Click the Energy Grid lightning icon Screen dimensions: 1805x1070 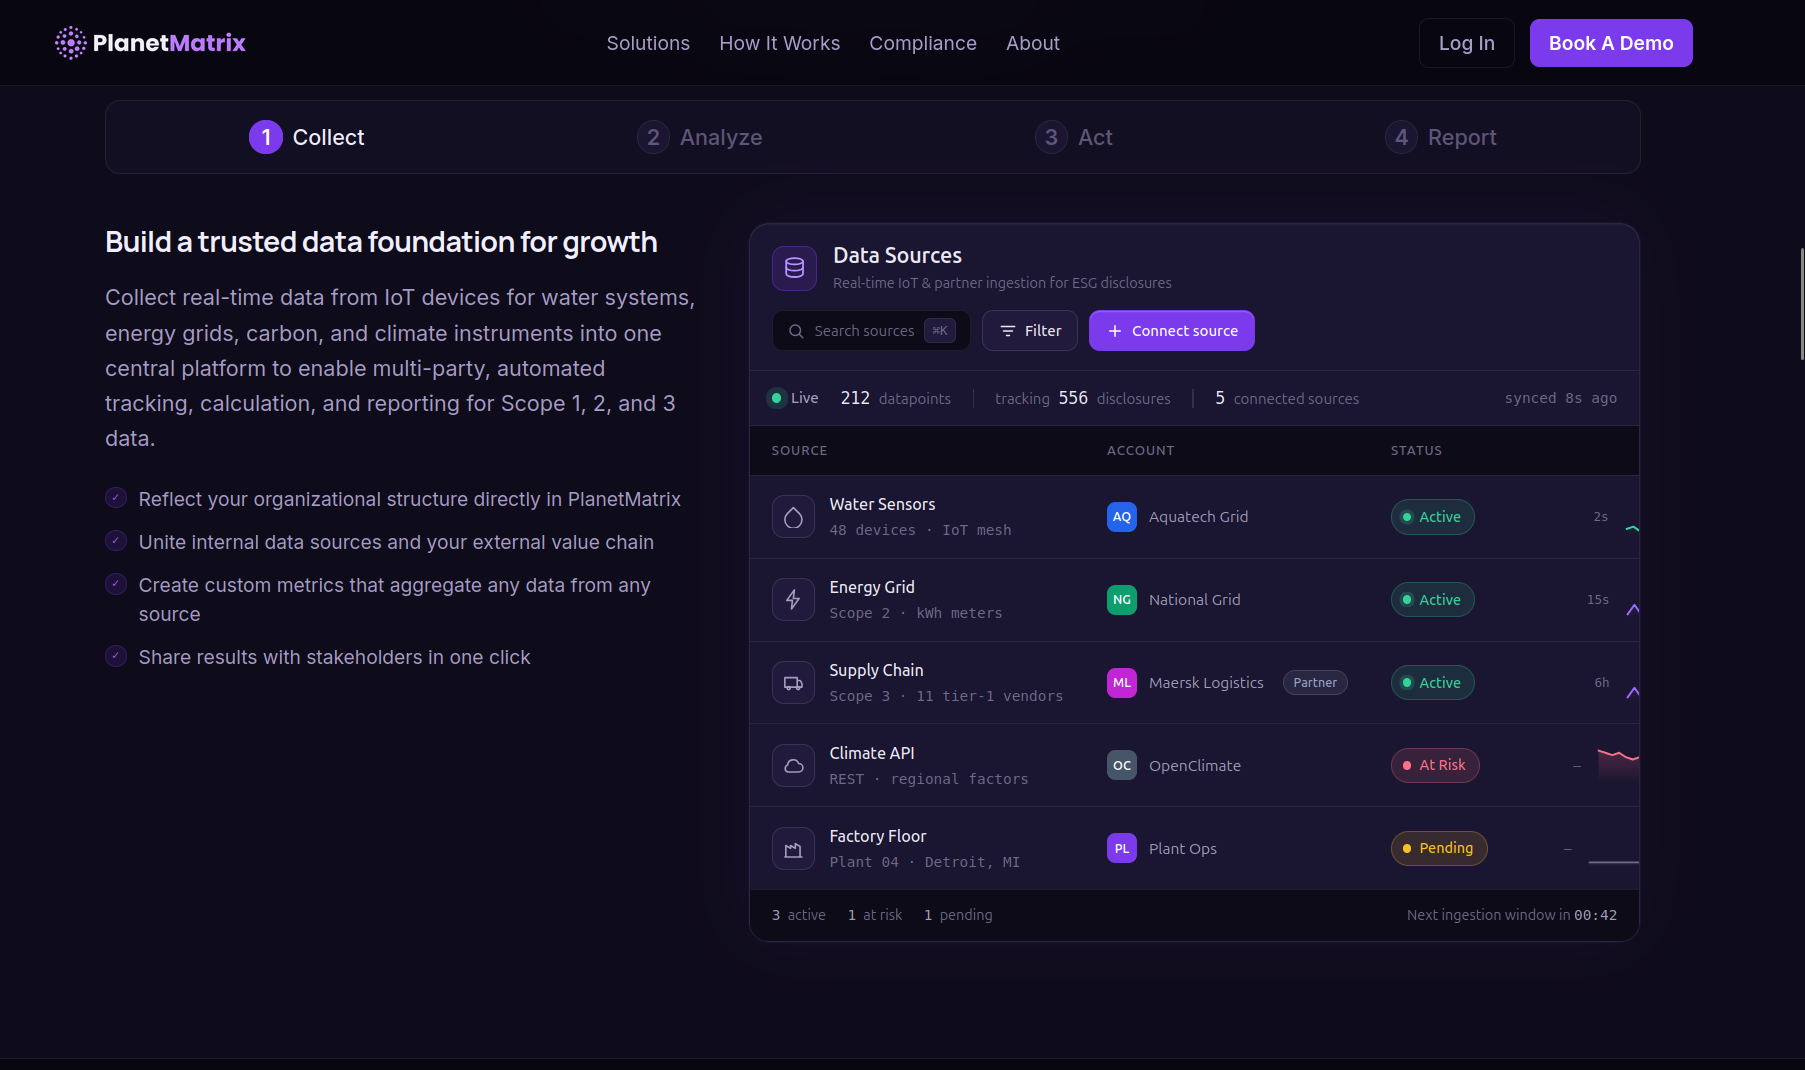pyautogui.click(x=793, y=600)
